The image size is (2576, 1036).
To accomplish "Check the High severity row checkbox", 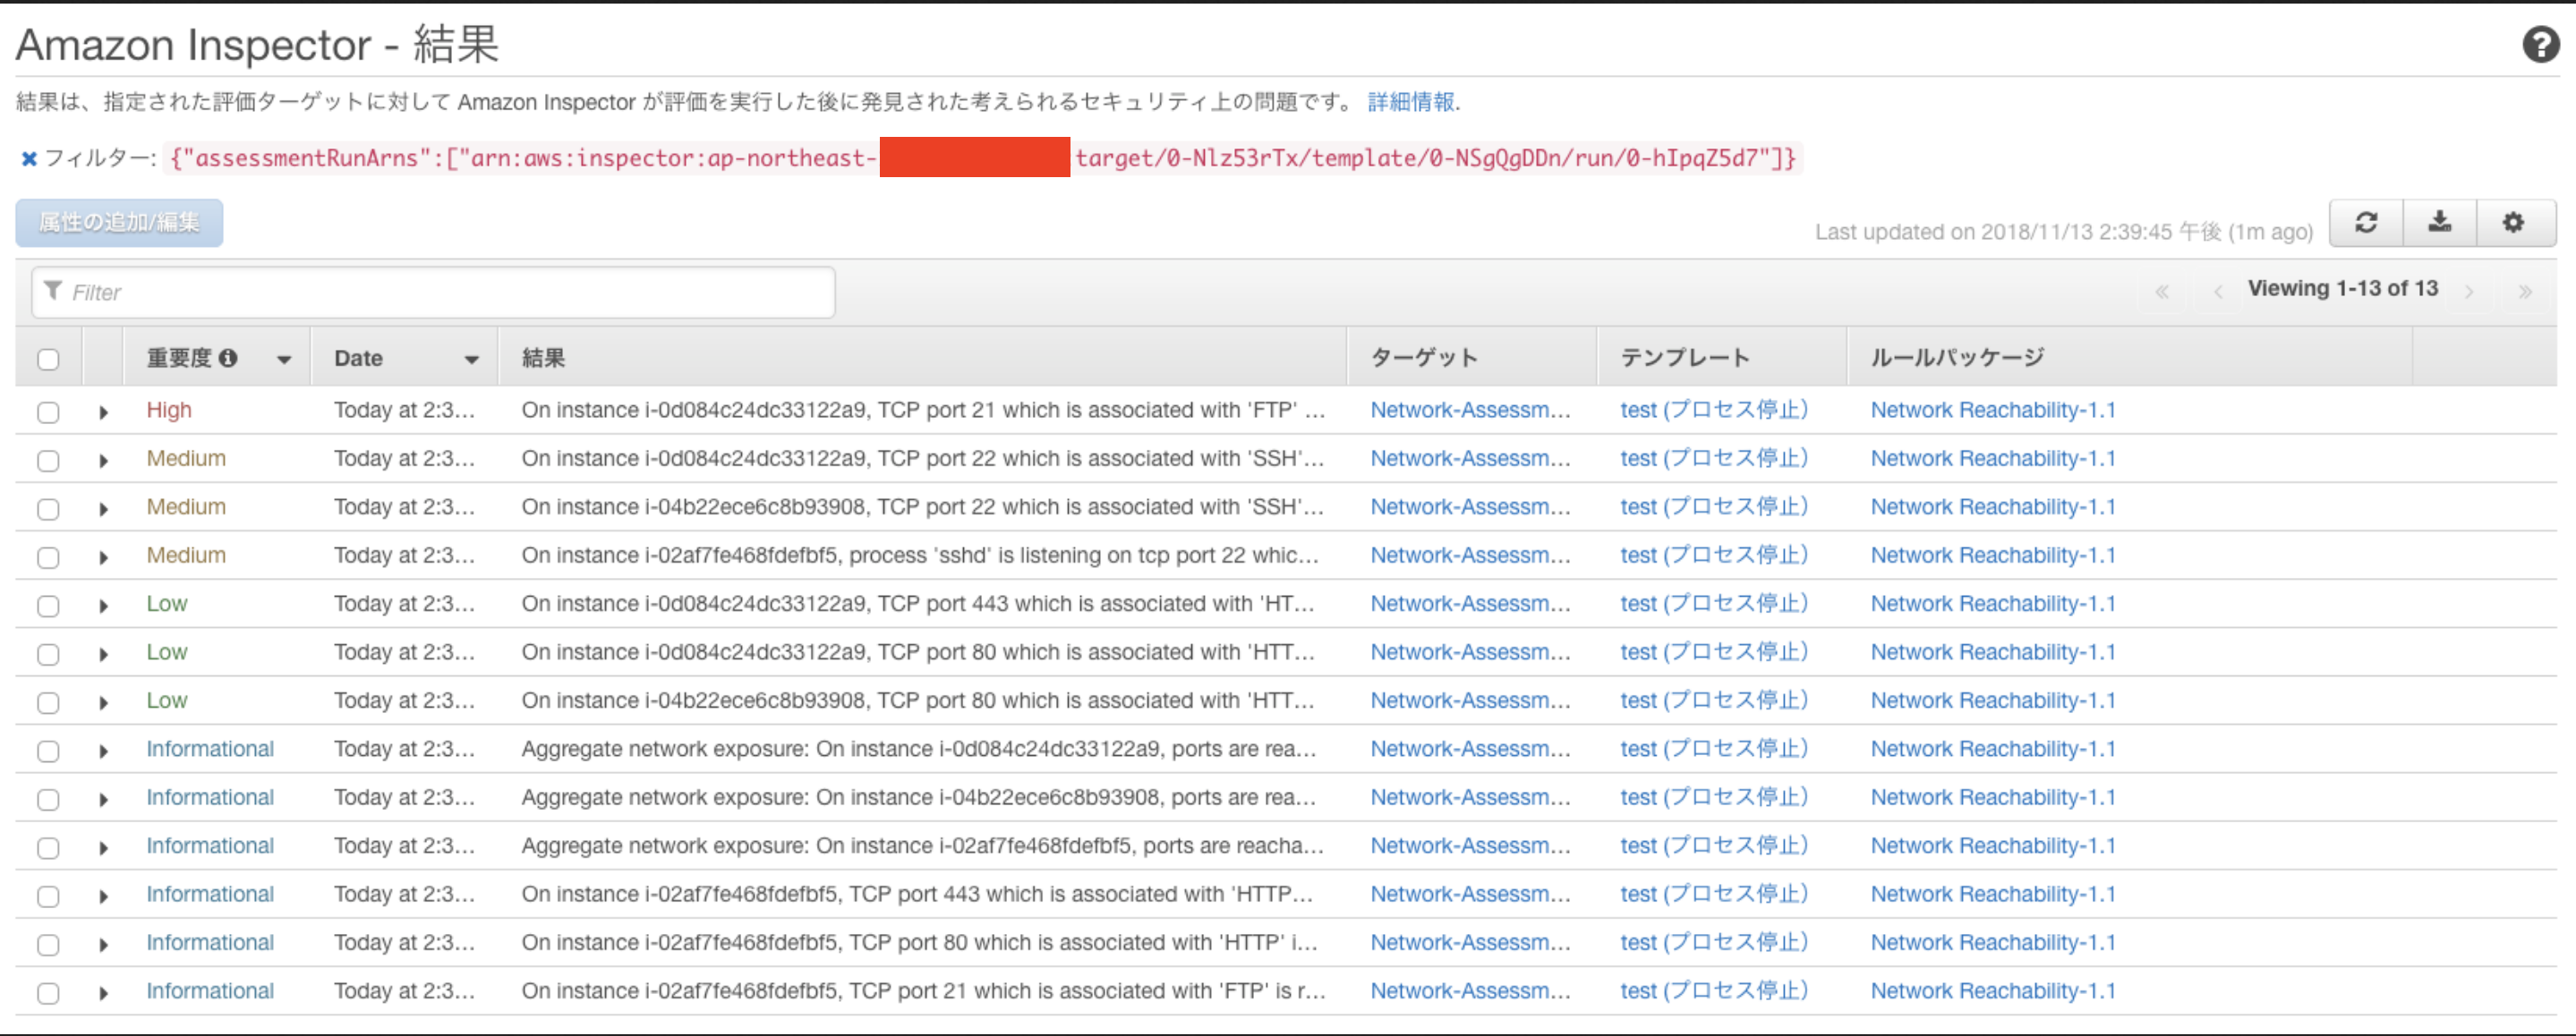I will [x=48, y=412].
